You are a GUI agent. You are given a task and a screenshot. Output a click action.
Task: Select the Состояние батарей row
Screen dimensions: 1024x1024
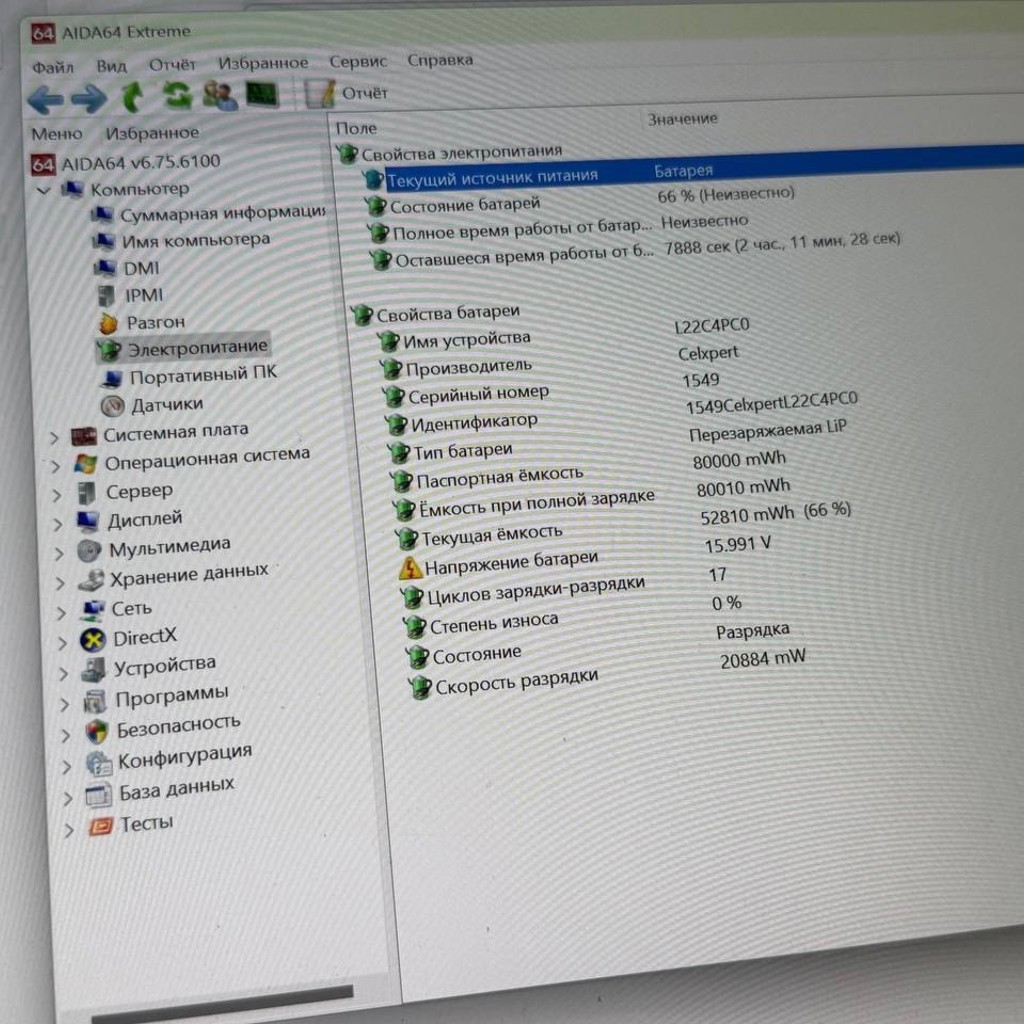point(579,200)
